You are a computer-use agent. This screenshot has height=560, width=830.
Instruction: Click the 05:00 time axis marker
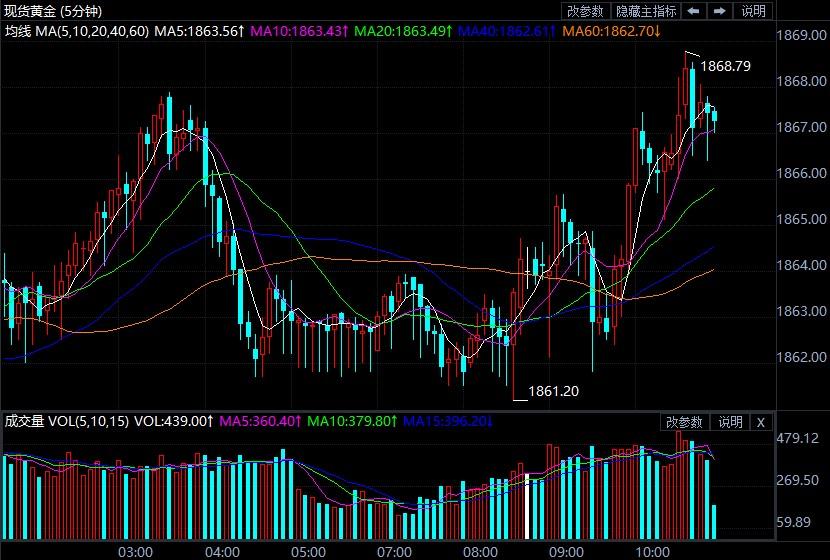pyautogui.click(x=308, y=553)
